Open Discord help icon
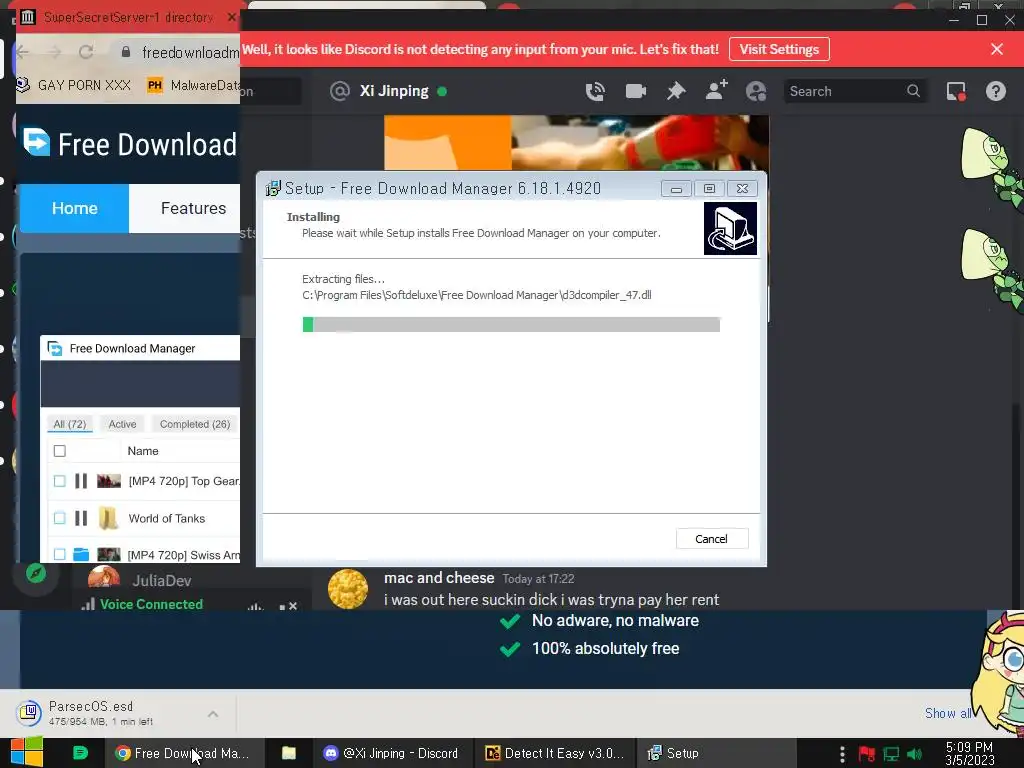 pos(996,91)
